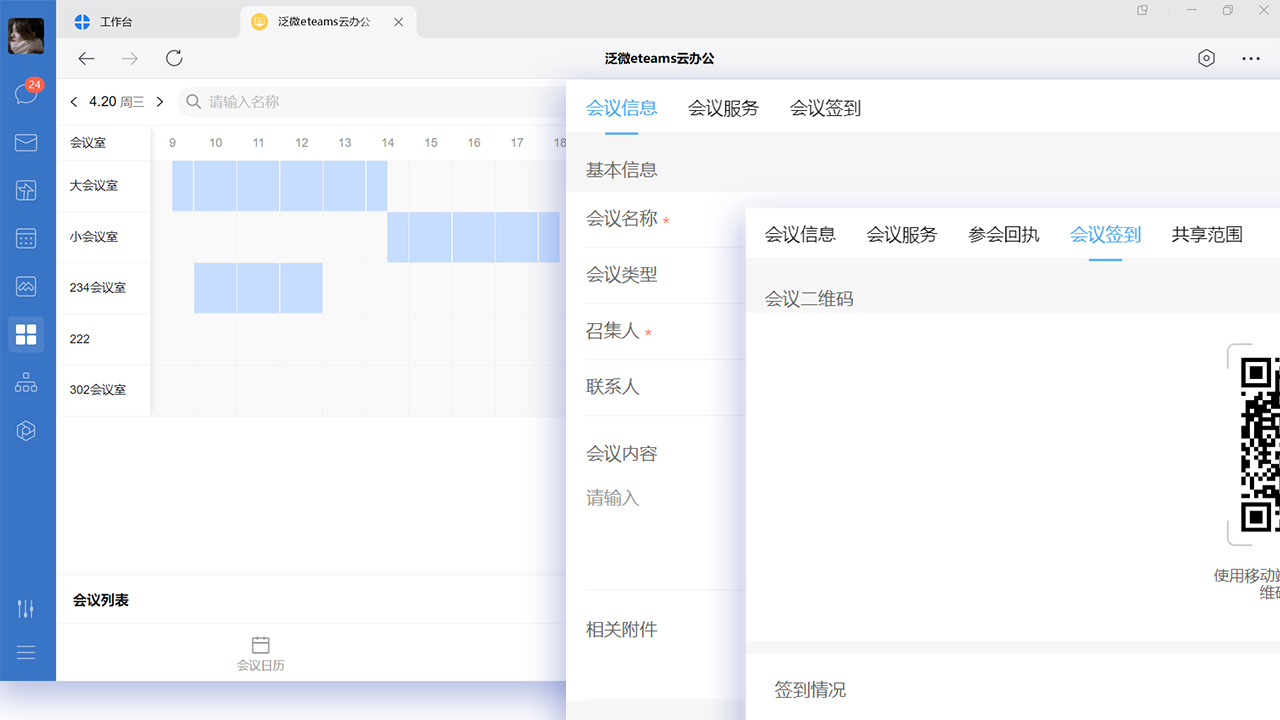Click the 相关附件 label
This screenshot has width=1280, height=720.
[622, 629]
